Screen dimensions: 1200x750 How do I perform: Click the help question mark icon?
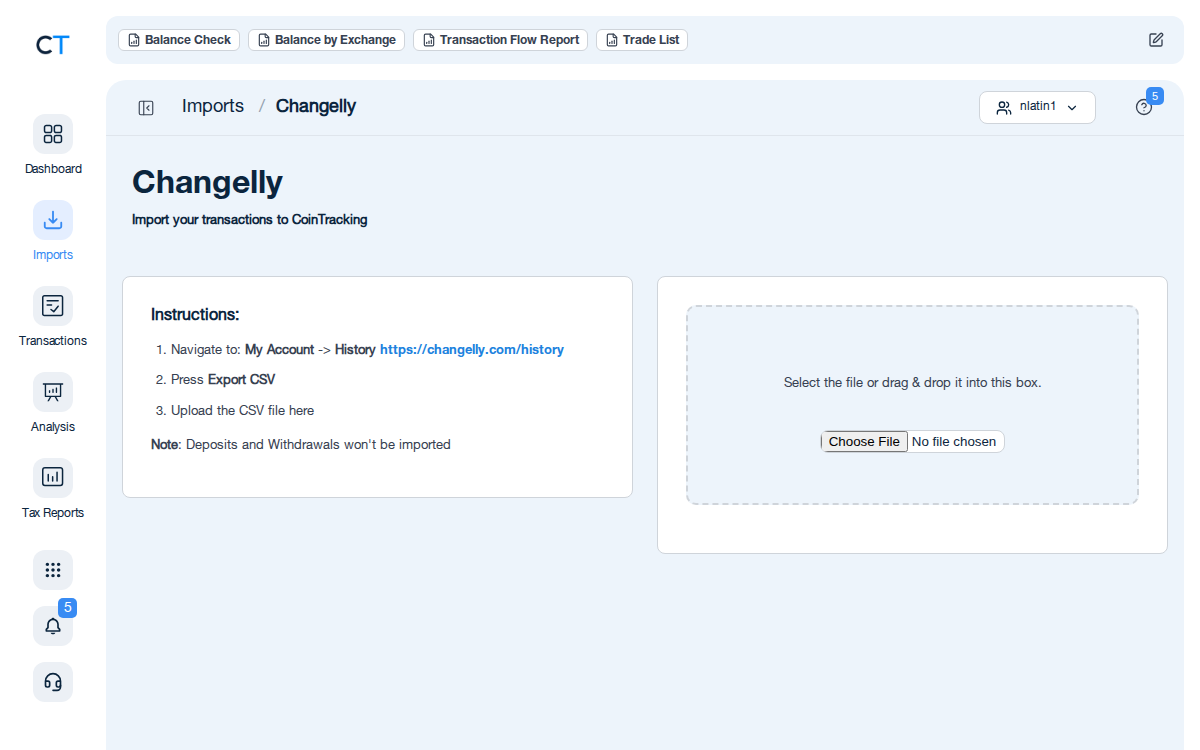pyautogui.click(x=1144, y=108)
